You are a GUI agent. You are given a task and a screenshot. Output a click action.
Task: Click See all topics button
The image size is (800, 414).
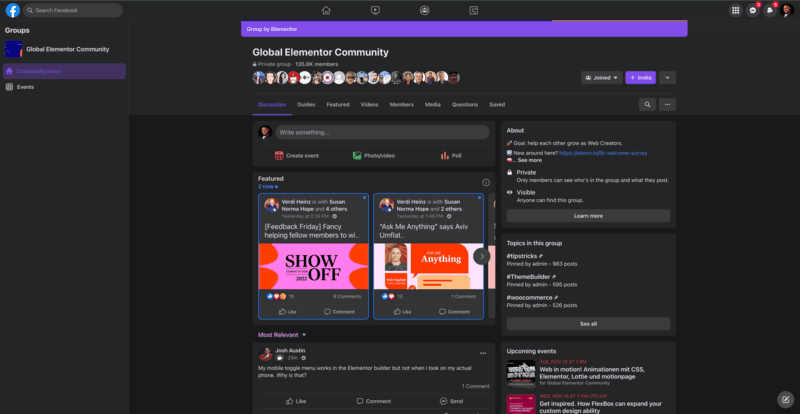click(588, 324)
